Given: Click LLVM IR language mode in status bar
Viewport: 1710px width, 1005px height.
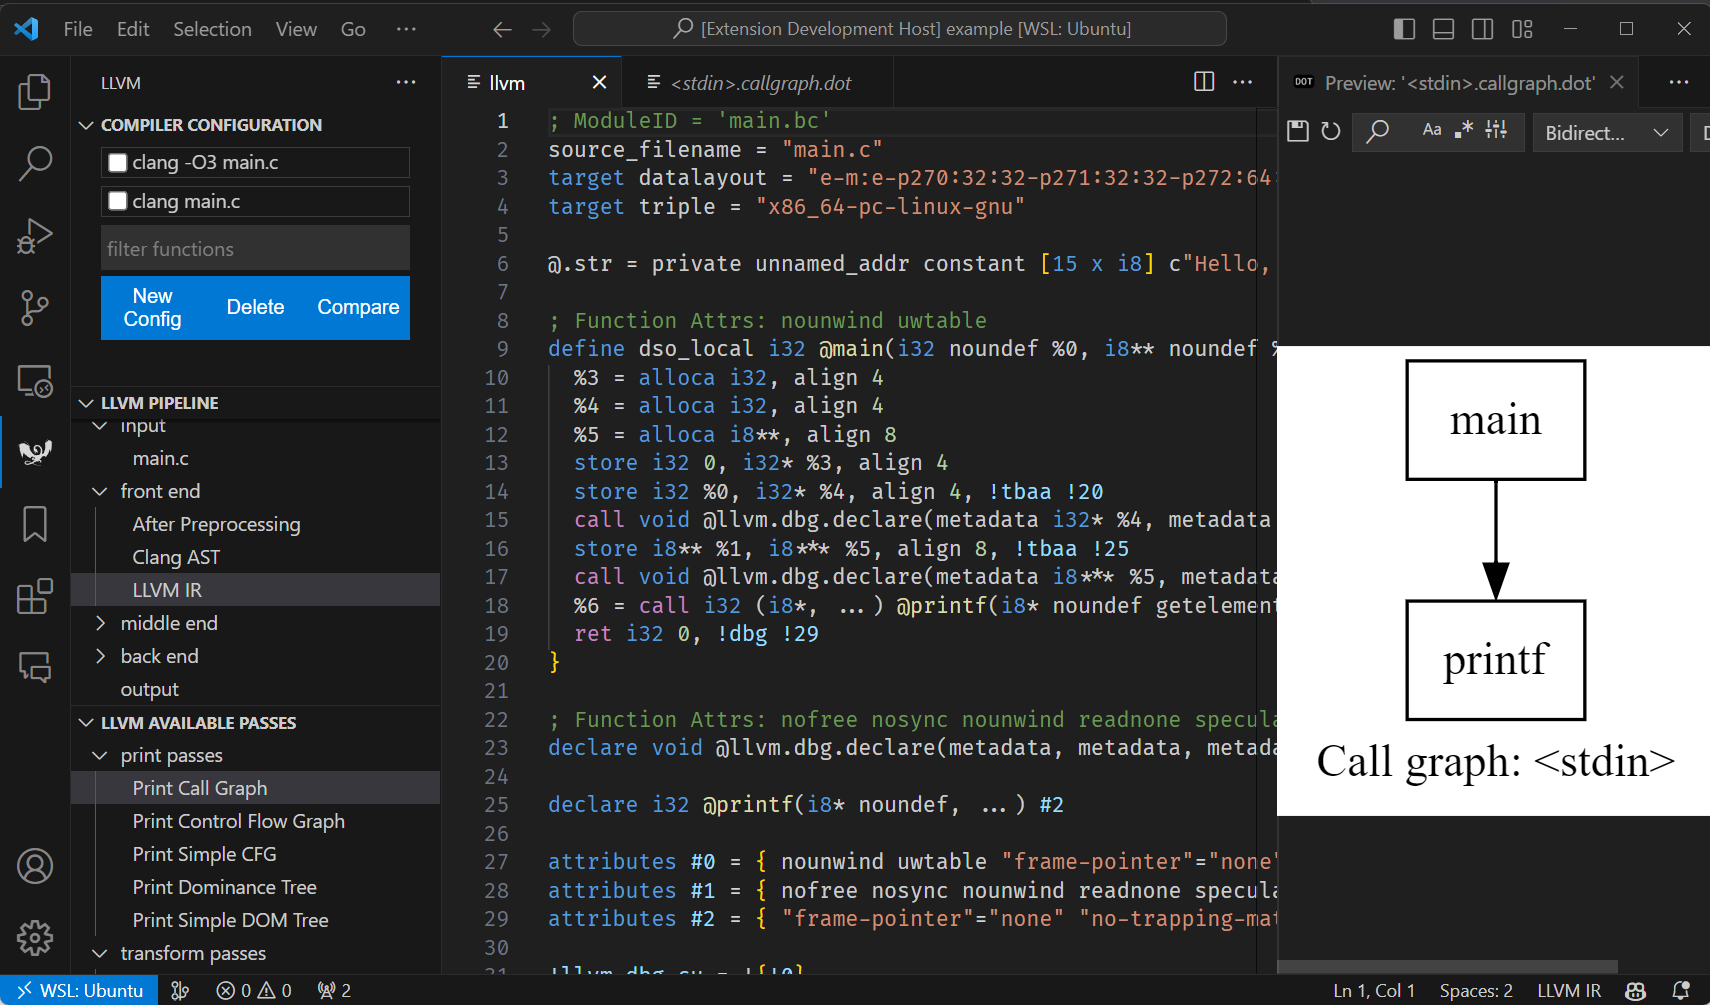Looking at the screenshot, I should 1569,990.
